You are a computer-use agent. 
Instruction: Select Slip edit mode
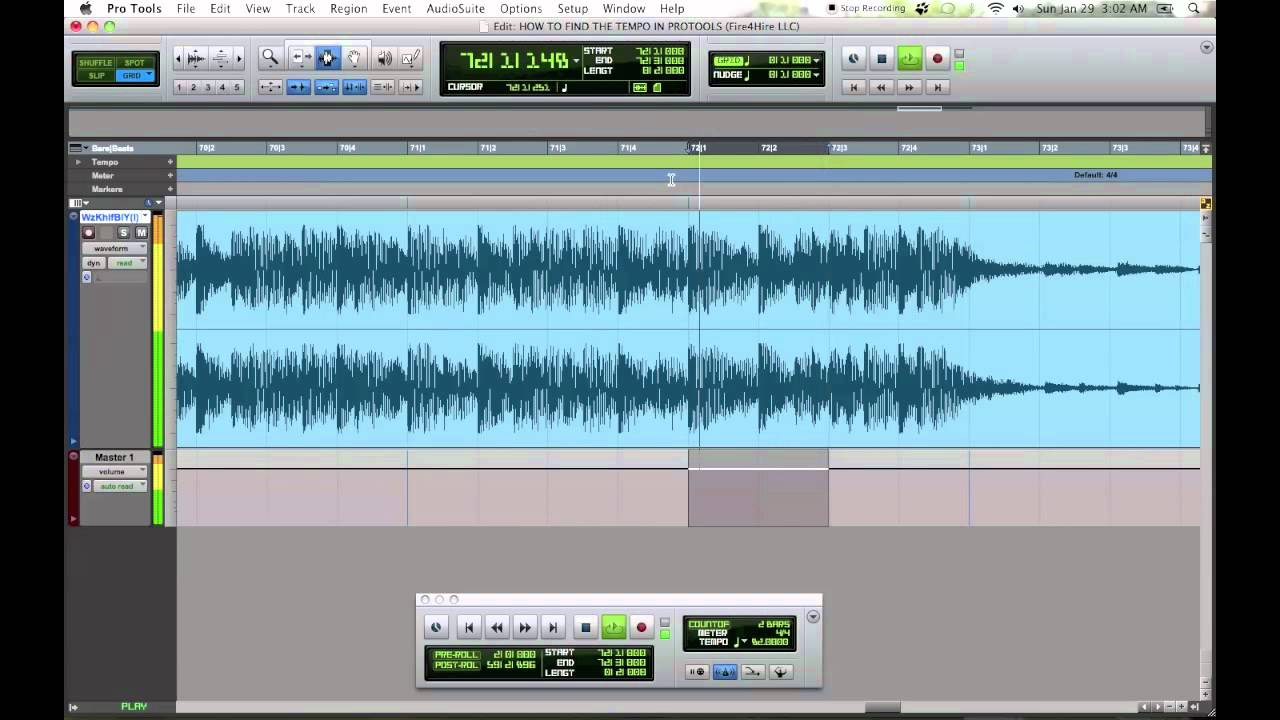(x=96, y=76)
